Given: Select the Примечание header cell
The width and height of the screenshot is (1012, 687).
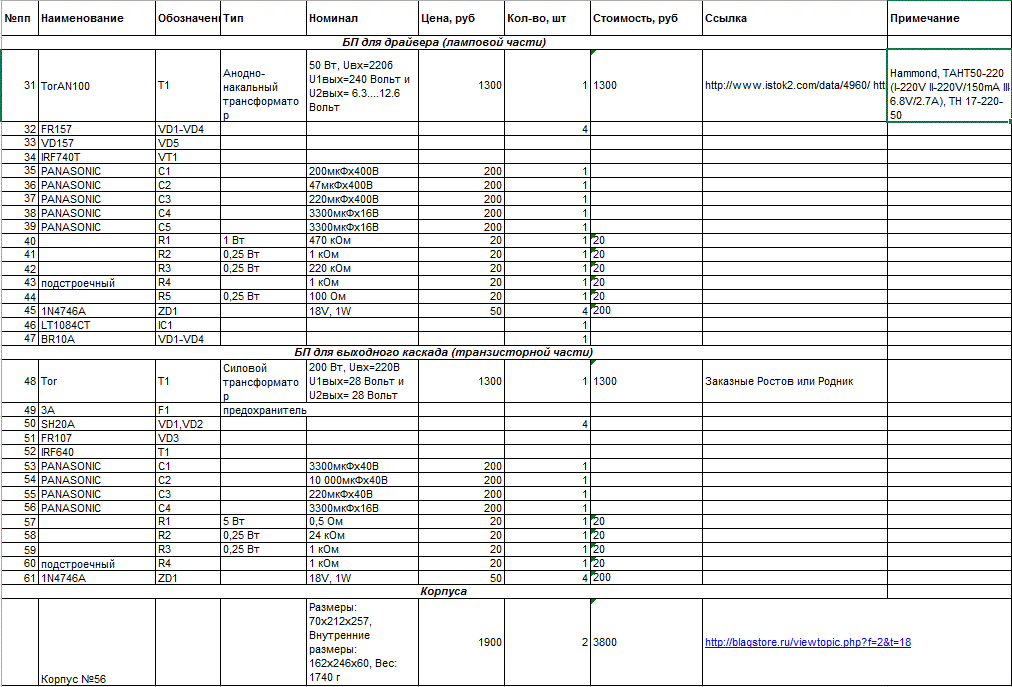Looking at the screenshot, I should click(949, 18).
